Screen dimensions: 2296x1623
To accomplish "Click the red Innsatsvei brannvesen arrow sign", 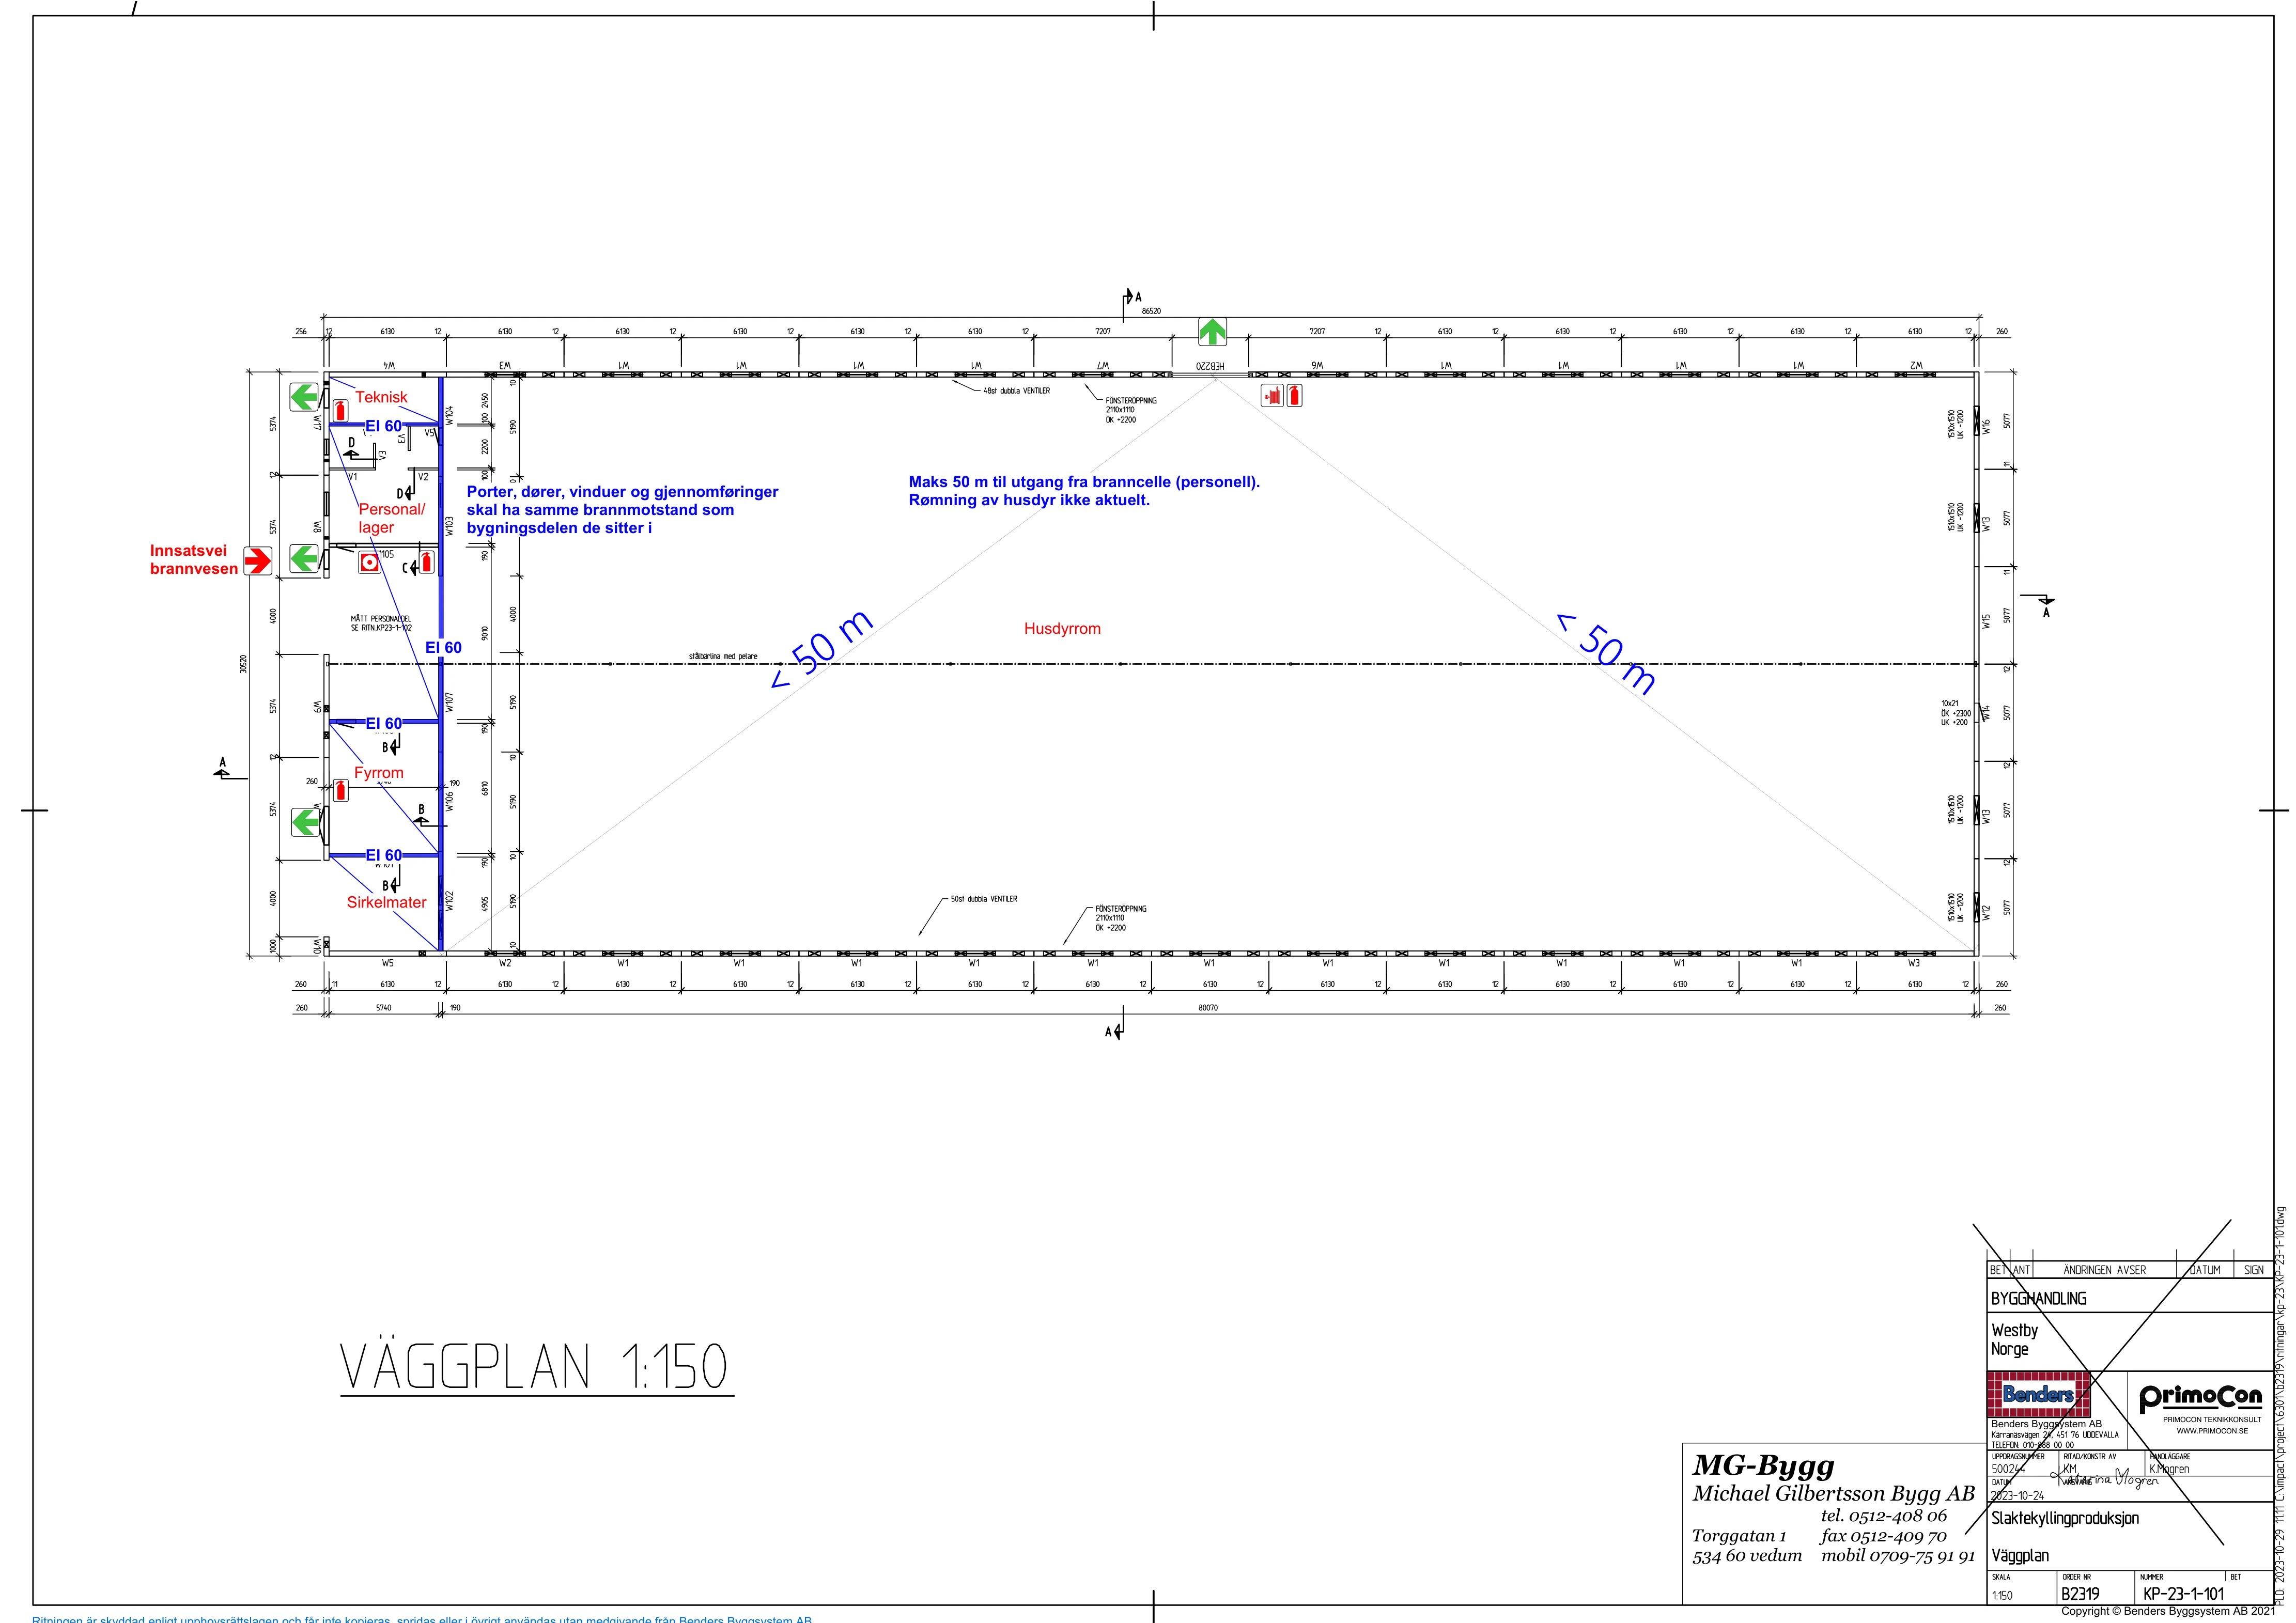I will click(258, 561).
